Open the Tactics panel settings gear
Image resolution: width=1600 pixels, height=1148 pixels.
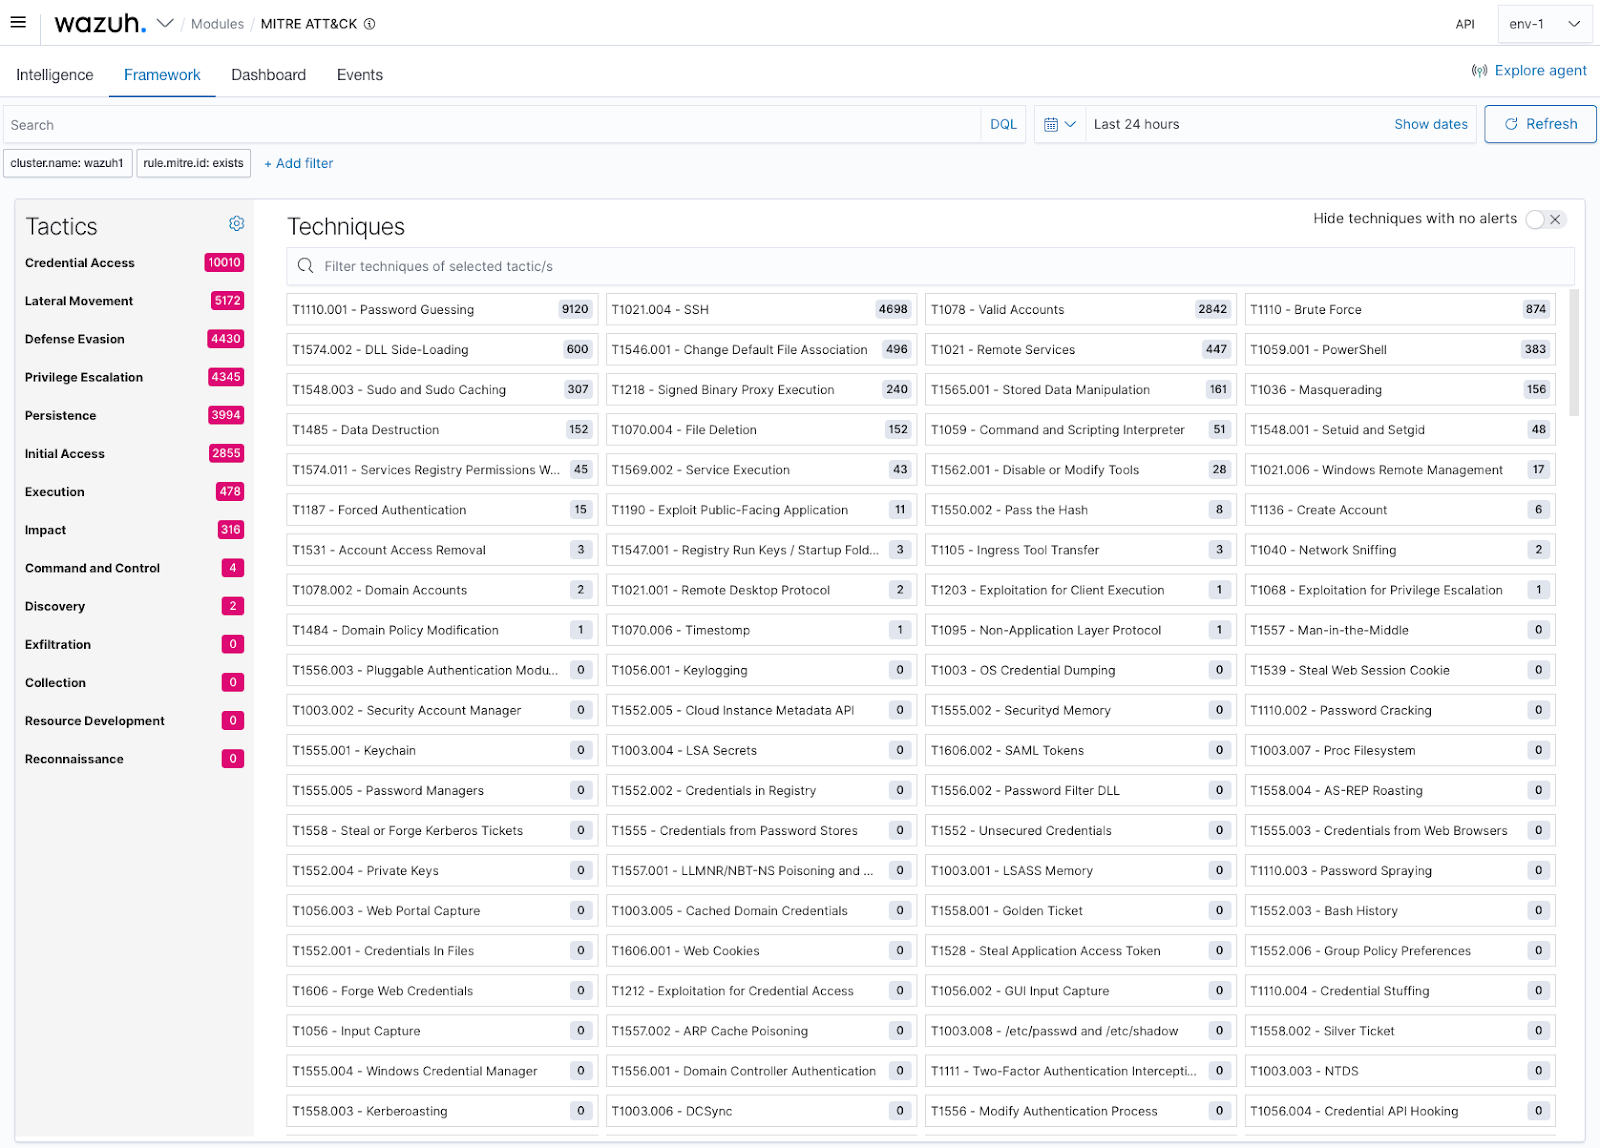pyautogui.click(x=236, y=223)
